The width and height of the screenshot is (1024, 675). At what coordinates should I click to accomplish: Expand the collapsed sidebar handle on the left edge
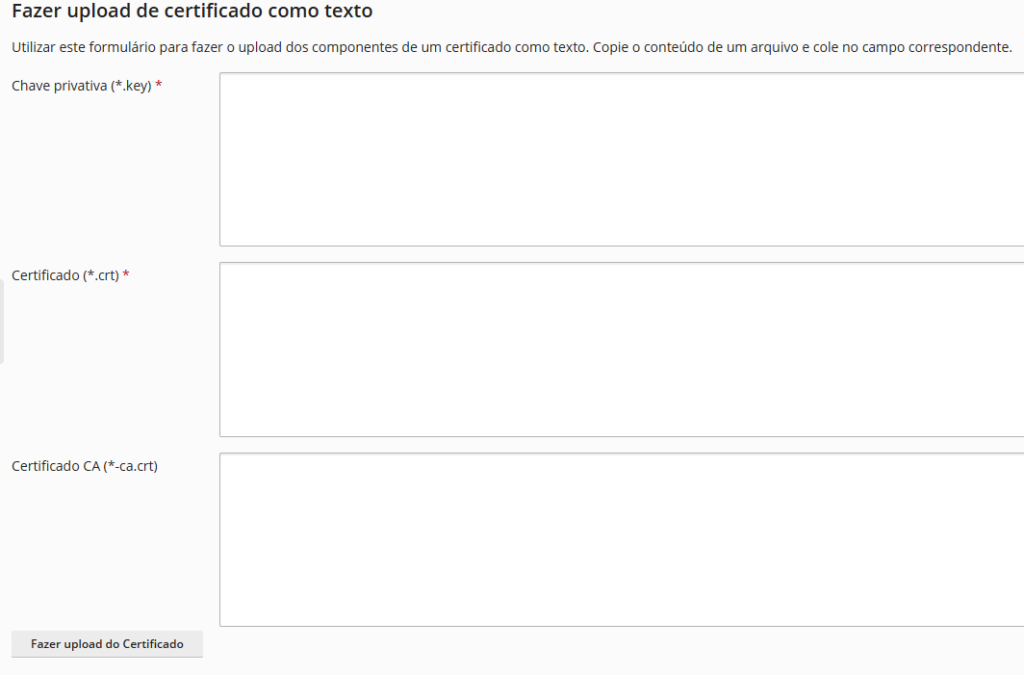click(2, 322)
